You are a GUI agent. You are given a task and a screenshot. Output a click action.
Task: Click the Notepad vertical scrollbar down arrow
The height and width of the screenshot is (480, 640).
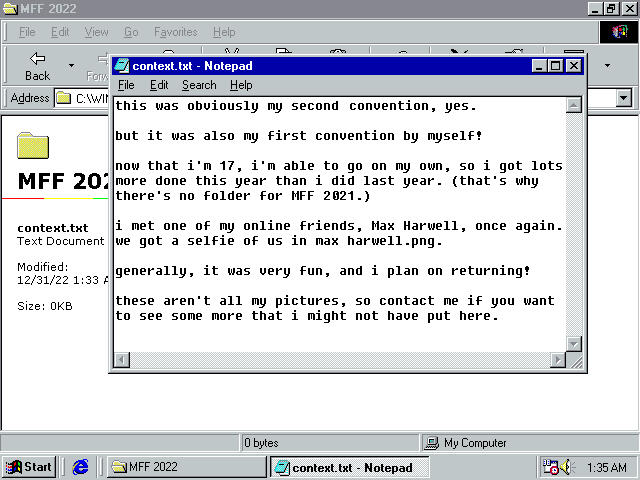(x=574, y=343)
